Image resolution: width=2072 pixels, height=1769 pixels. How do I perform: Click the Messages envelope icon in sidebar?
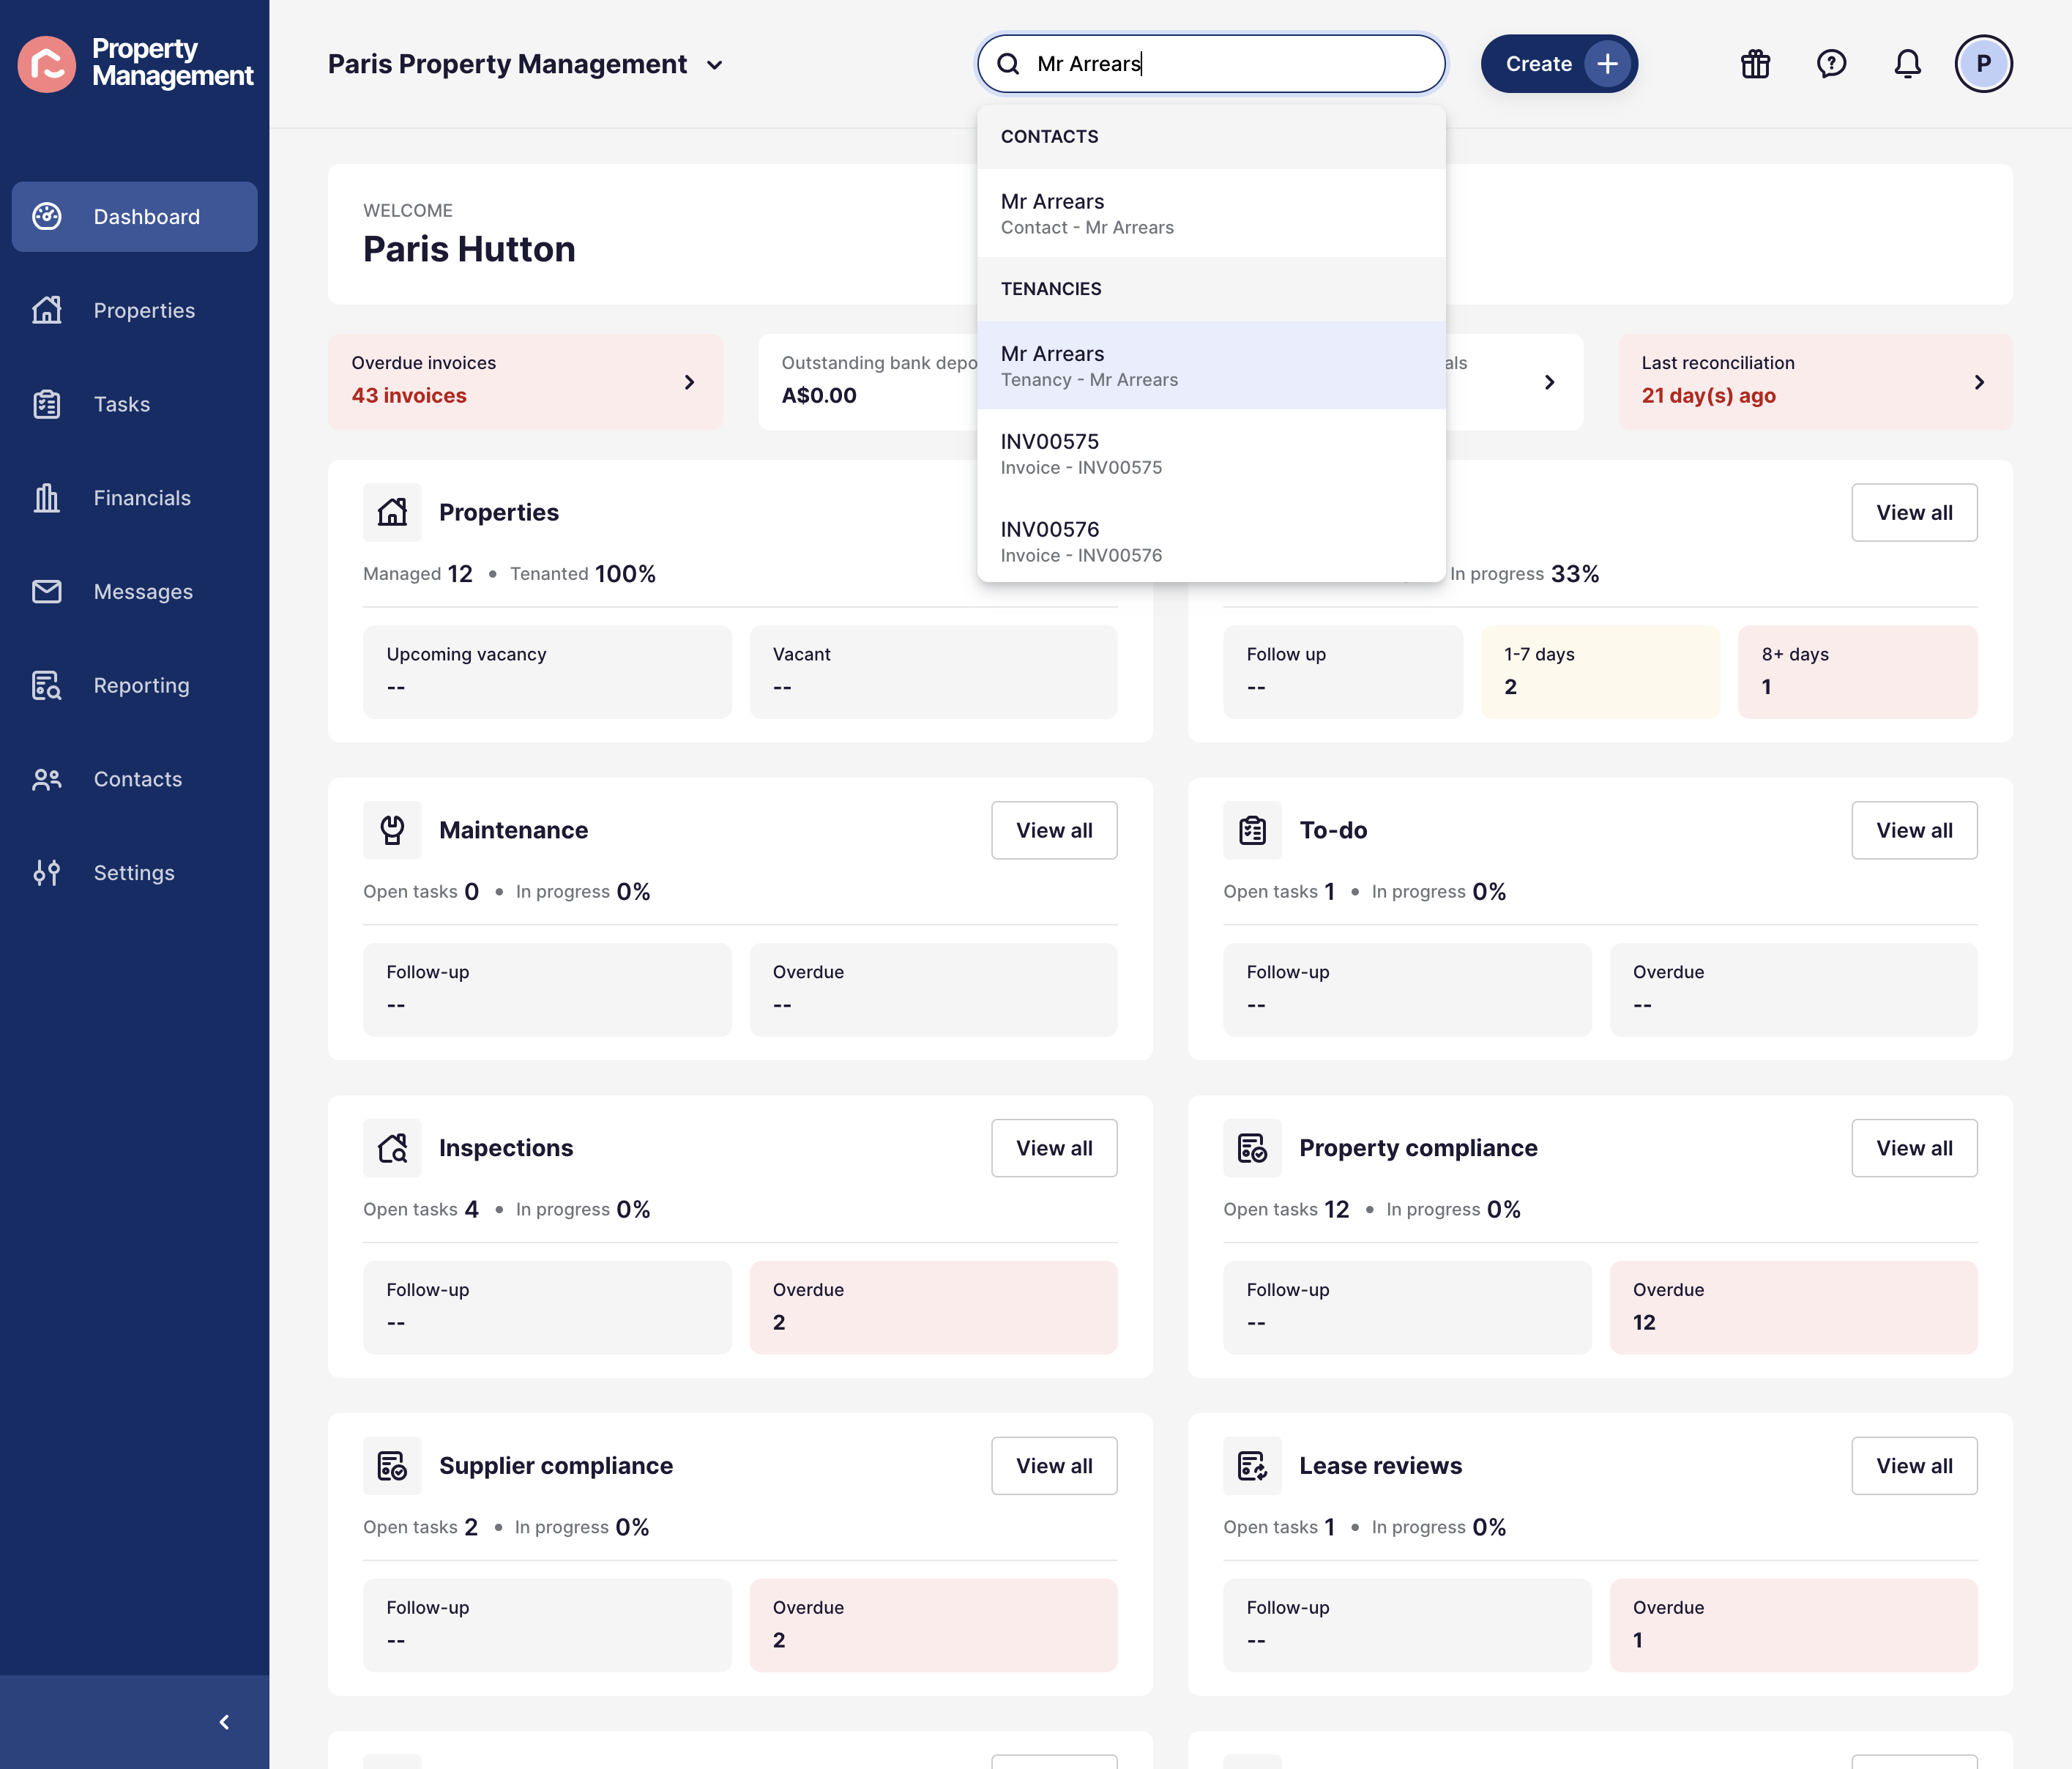click(x=47, y=591)
